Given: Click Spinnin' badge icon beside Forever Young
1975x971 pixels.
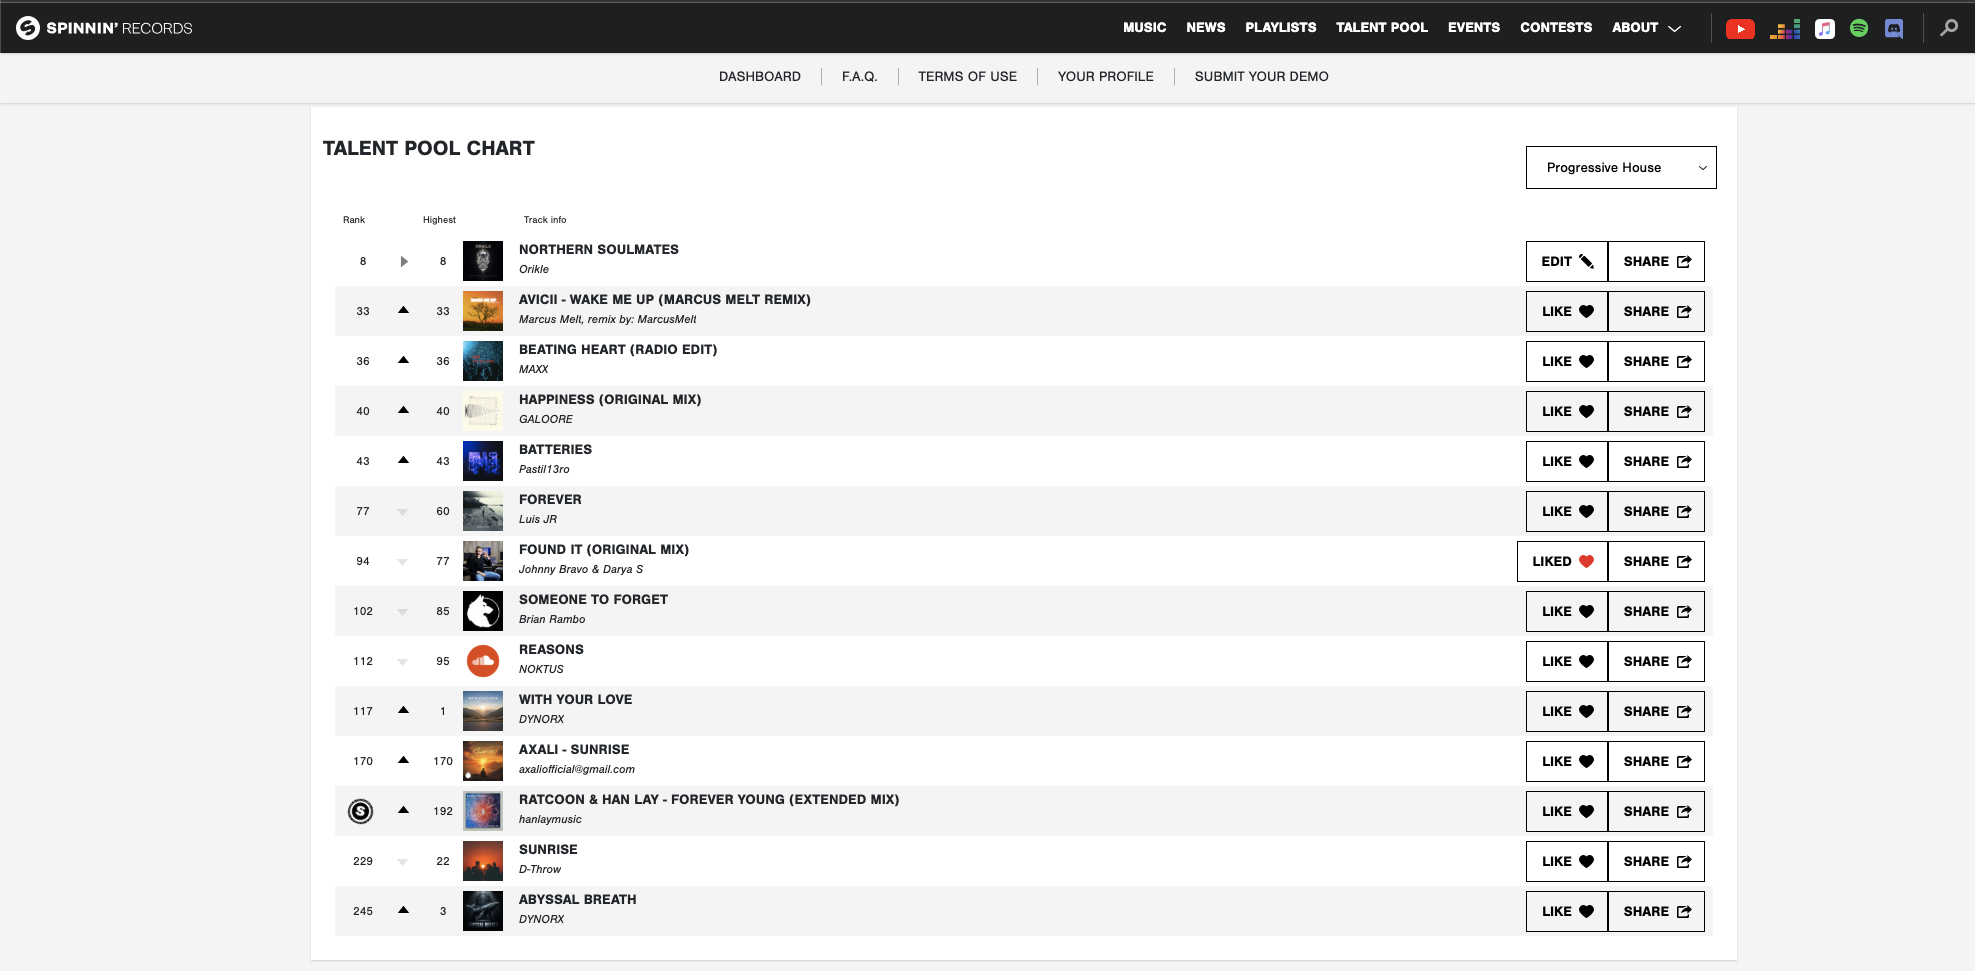Looking at the screenshot, I should coord(361,811).
